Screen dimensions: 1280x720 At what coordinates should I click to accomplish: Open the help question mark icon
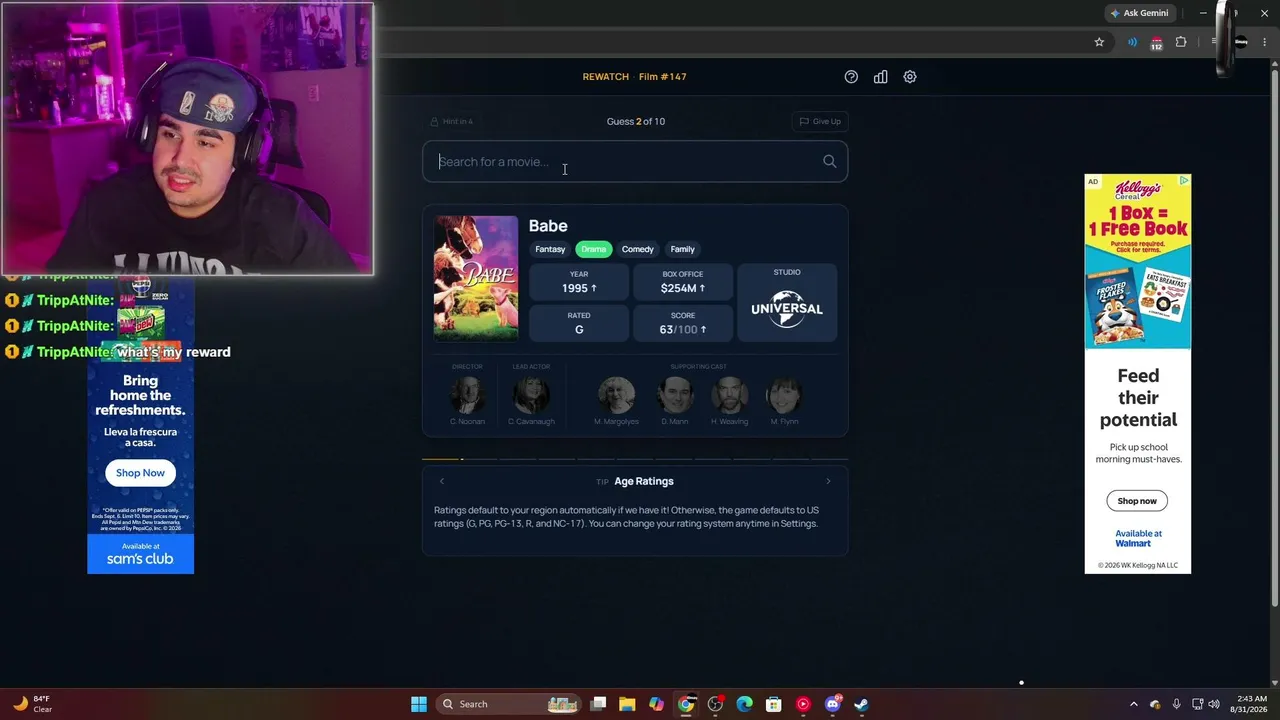(x=851, y=77)
